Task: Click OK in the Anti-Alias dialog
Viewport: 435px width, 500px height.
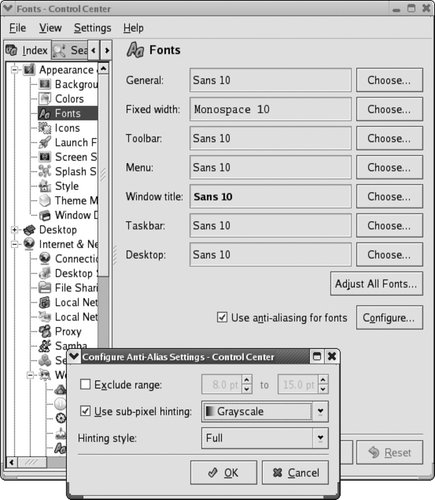Action: (x=223, y=473)
